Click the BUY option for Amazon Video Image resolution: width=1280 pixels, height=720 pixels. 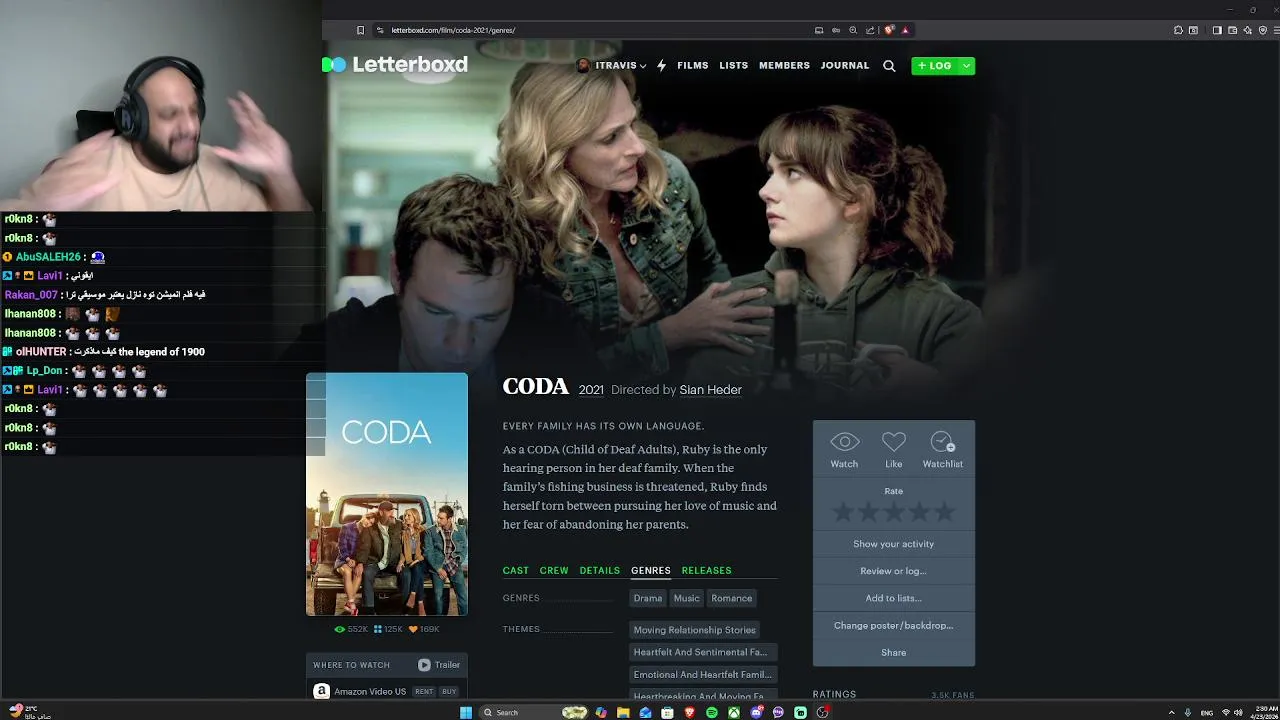click(449, 691)
